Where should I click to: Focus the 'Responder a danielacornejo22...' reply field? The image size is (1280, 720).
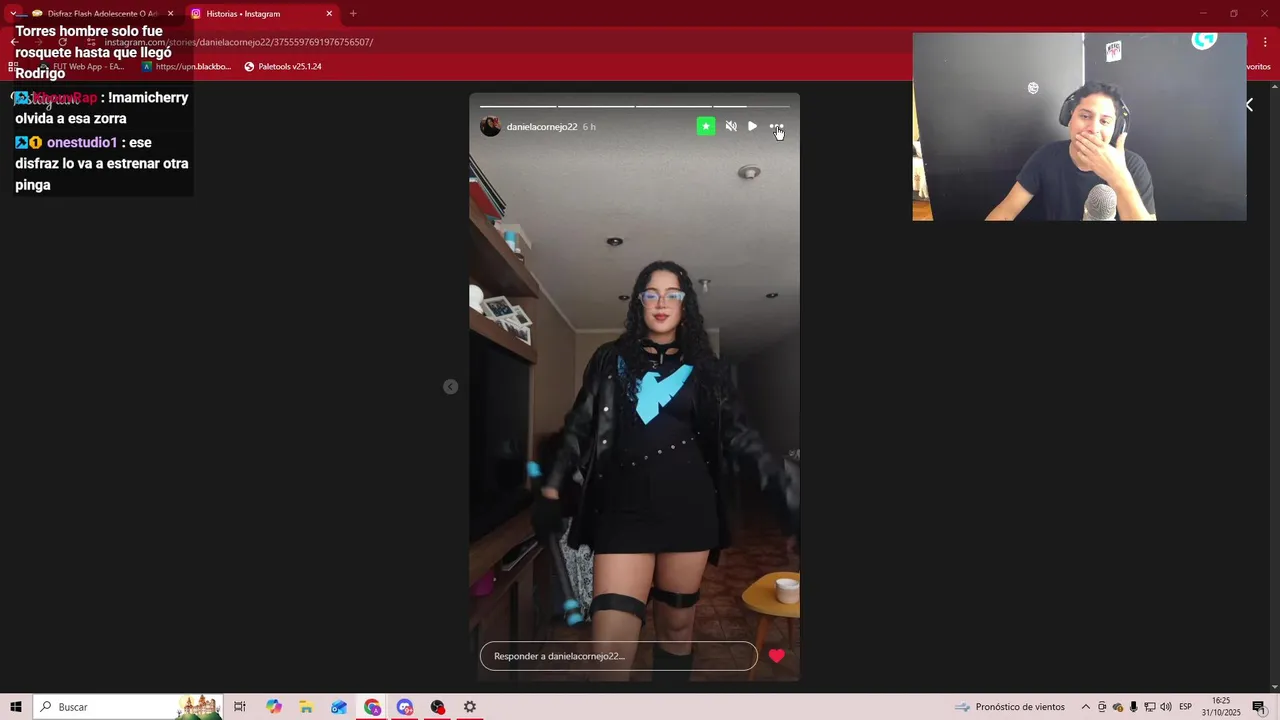pos(619,656)
